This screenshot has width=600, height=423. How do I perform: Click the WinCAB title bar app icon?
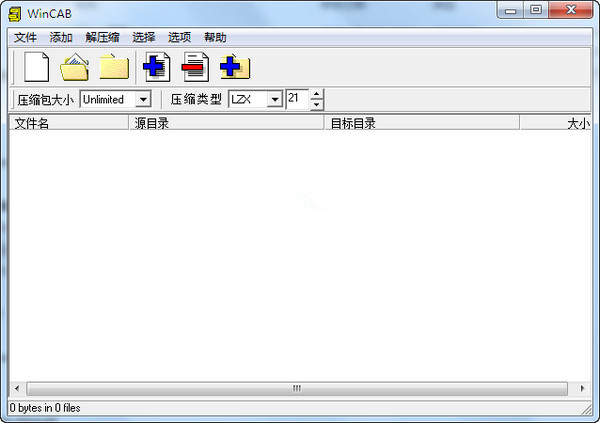click(15, 14)
